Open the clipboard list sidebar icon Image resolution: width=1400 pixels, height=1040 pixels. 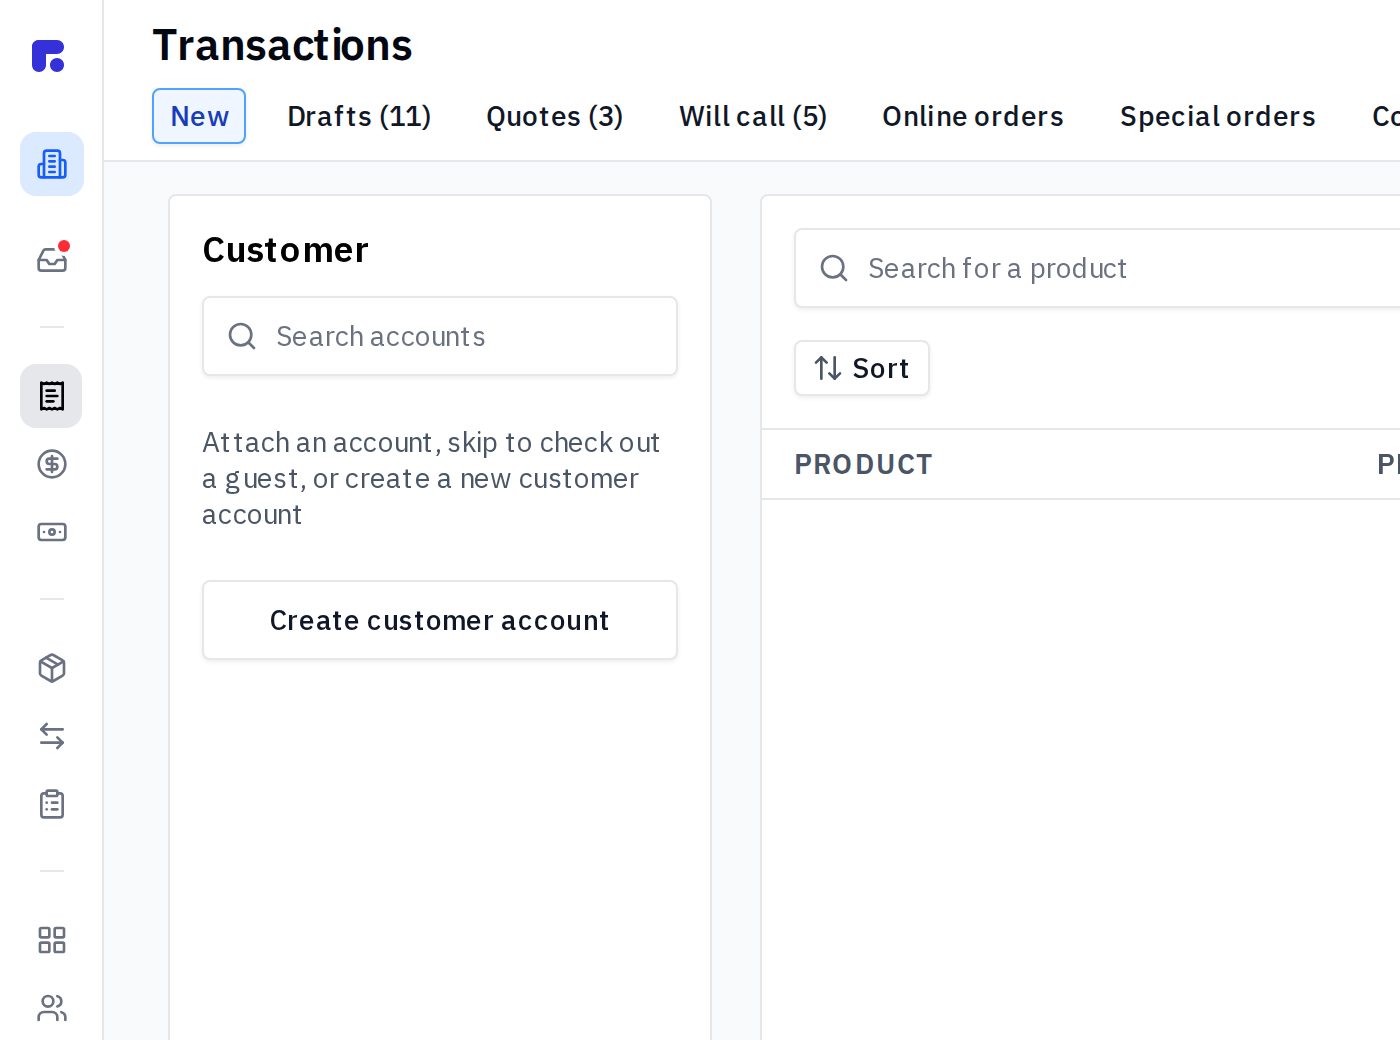(x=52, y=804)
